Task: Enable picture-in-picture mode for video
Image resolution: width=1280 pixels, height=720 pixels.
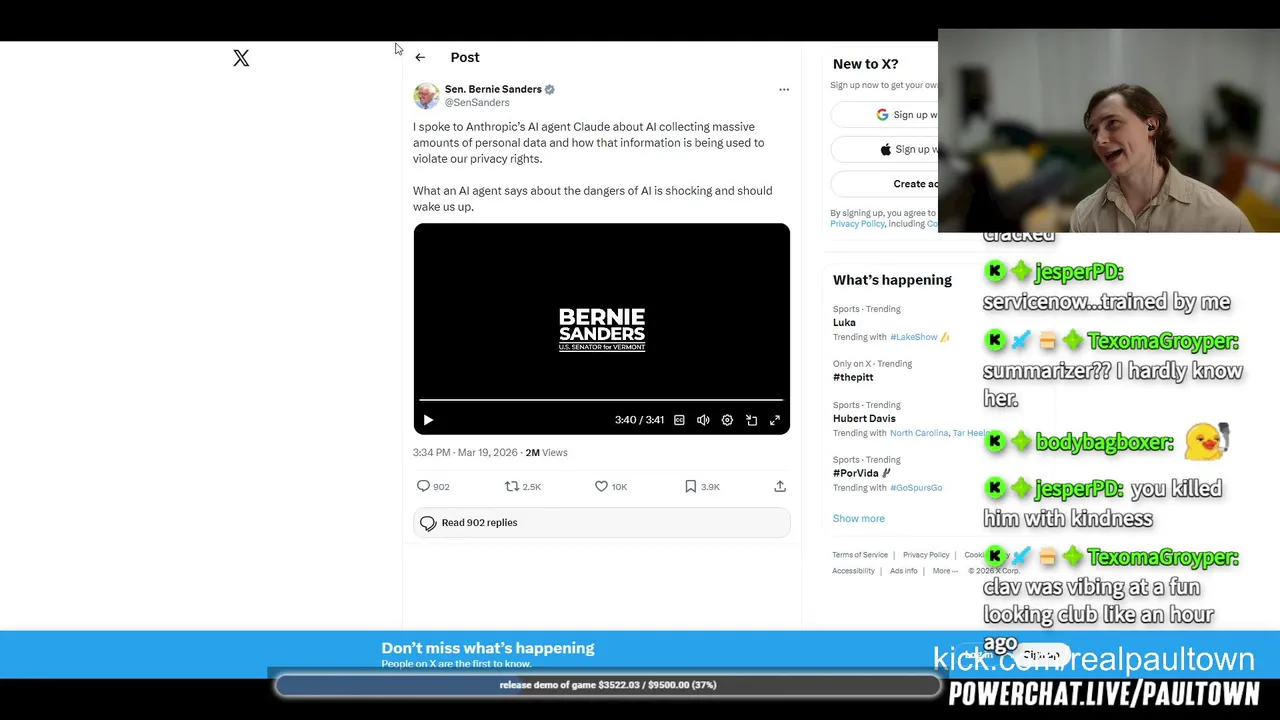Action: (751, 420)
